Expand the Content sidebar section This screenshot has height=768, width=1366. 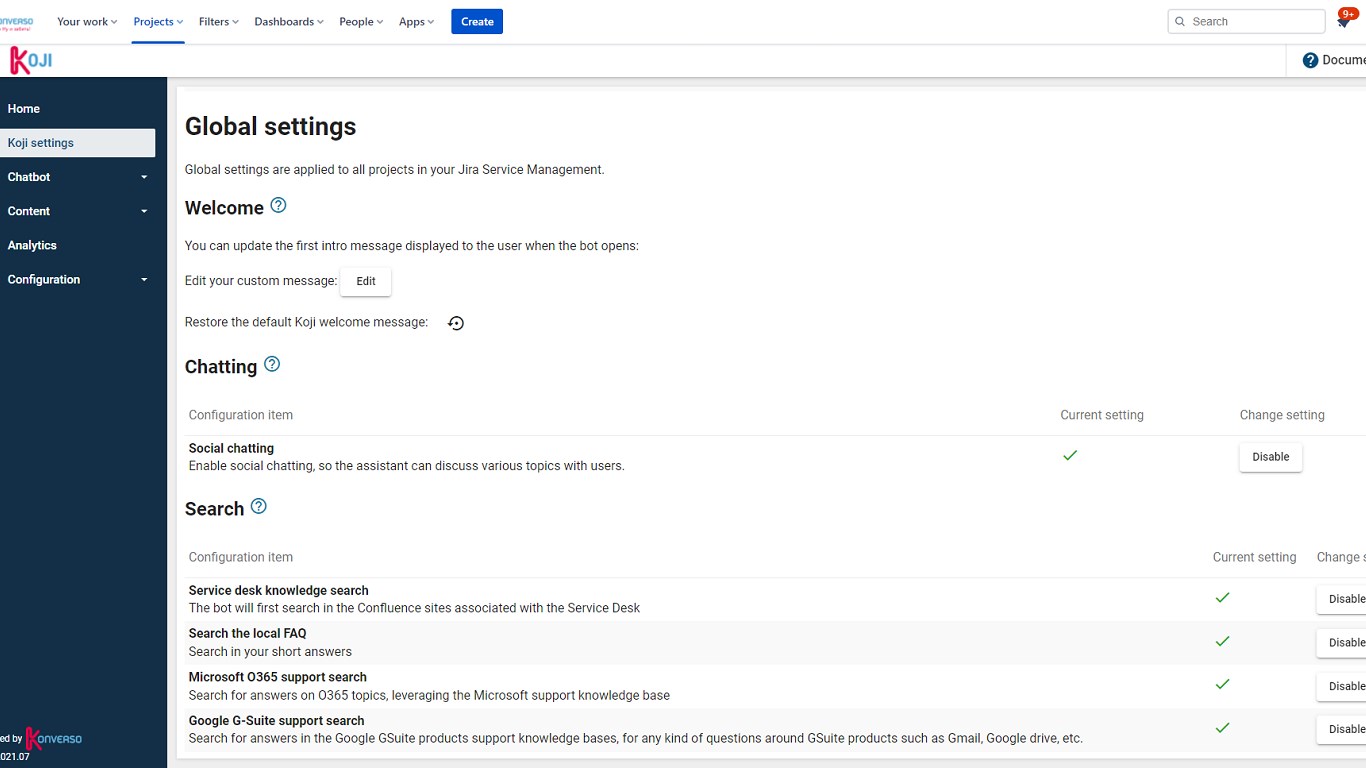pos(78,211)
